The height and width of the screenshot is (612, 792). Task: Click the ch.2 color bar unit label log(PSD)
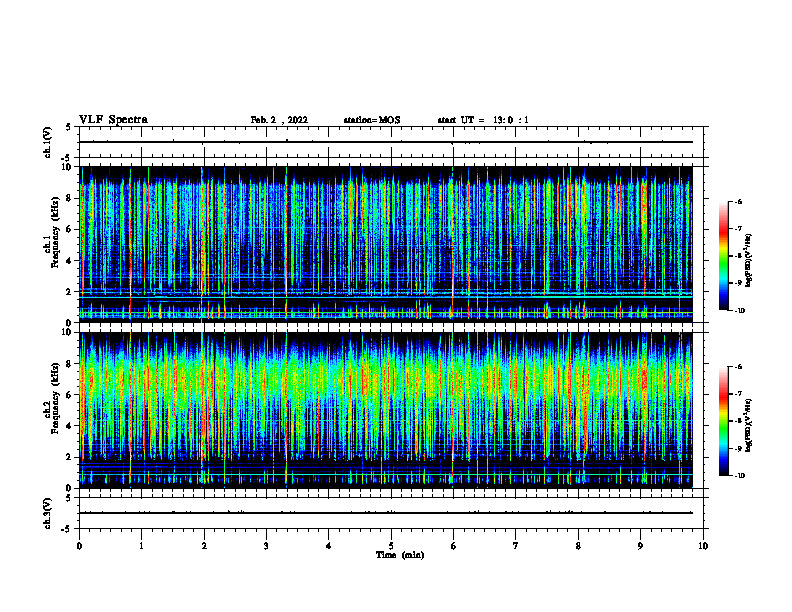749,426
